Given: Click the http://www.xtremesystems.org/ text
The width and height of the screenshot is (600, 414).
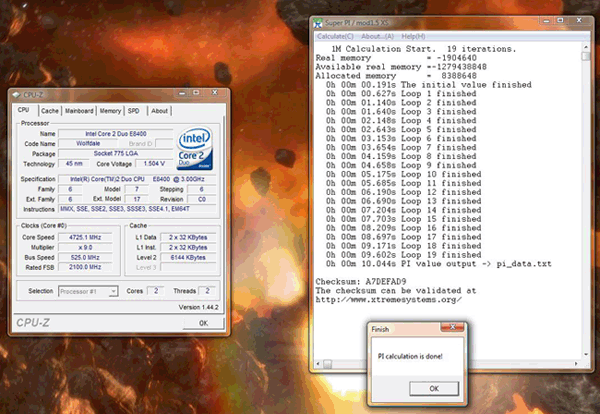Looking at the screenshot, I should pyautogui.click(x=388, y=300).
